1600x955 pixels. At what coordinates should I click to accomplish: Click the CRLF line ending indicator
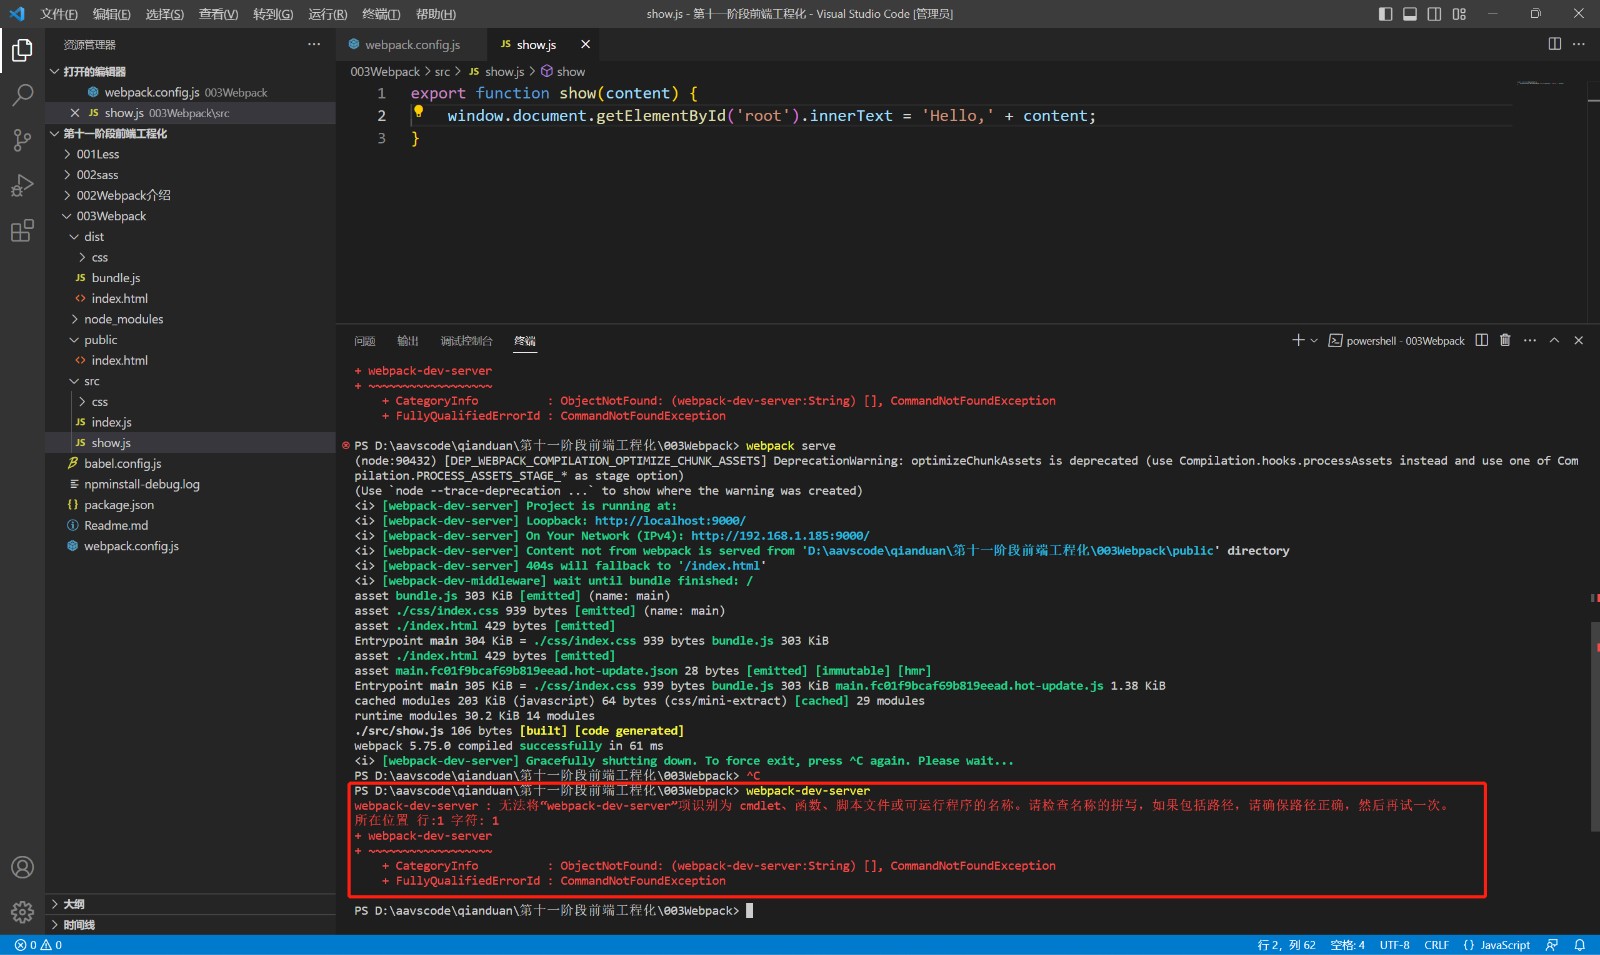point(1437,945)
